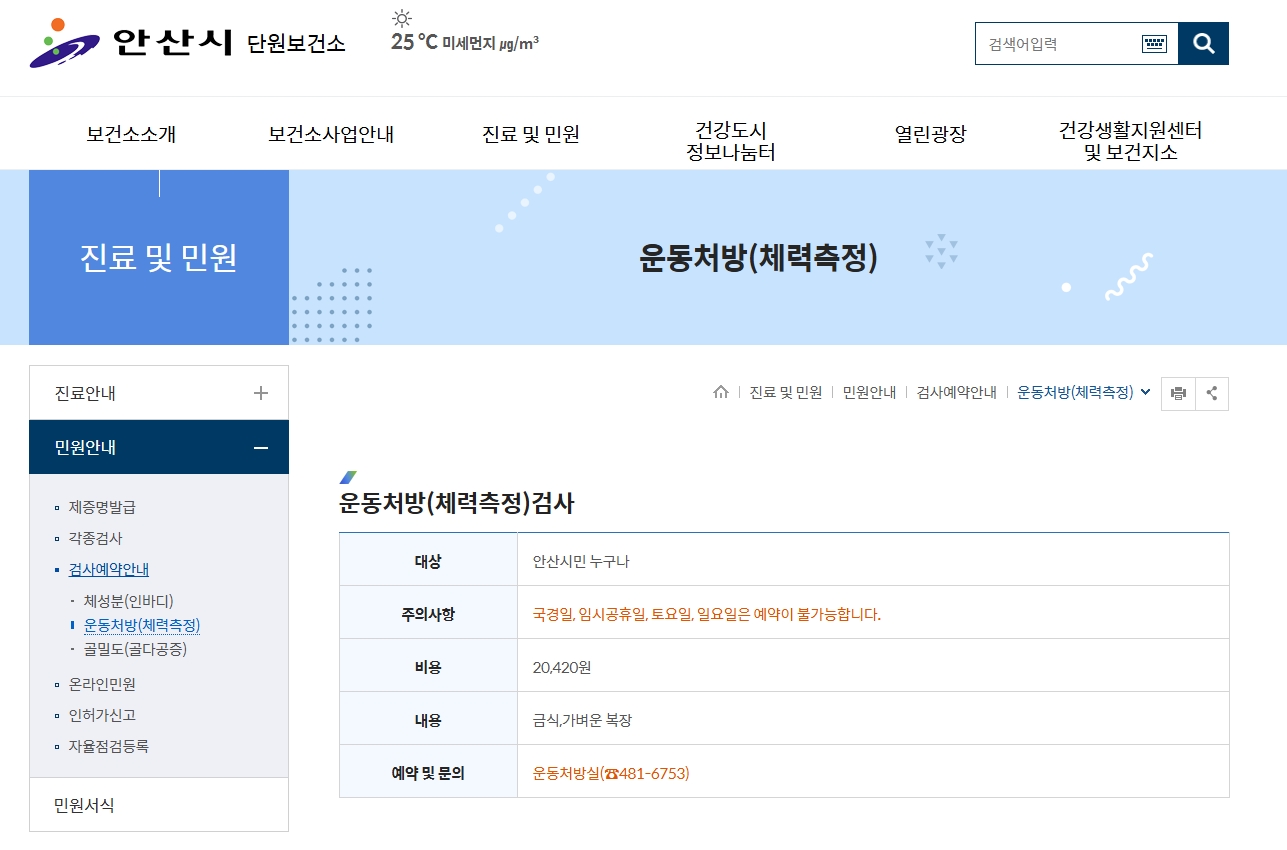
Task: Collapse the 민원안내 sidebar section
Action: (x=260, y=447)
